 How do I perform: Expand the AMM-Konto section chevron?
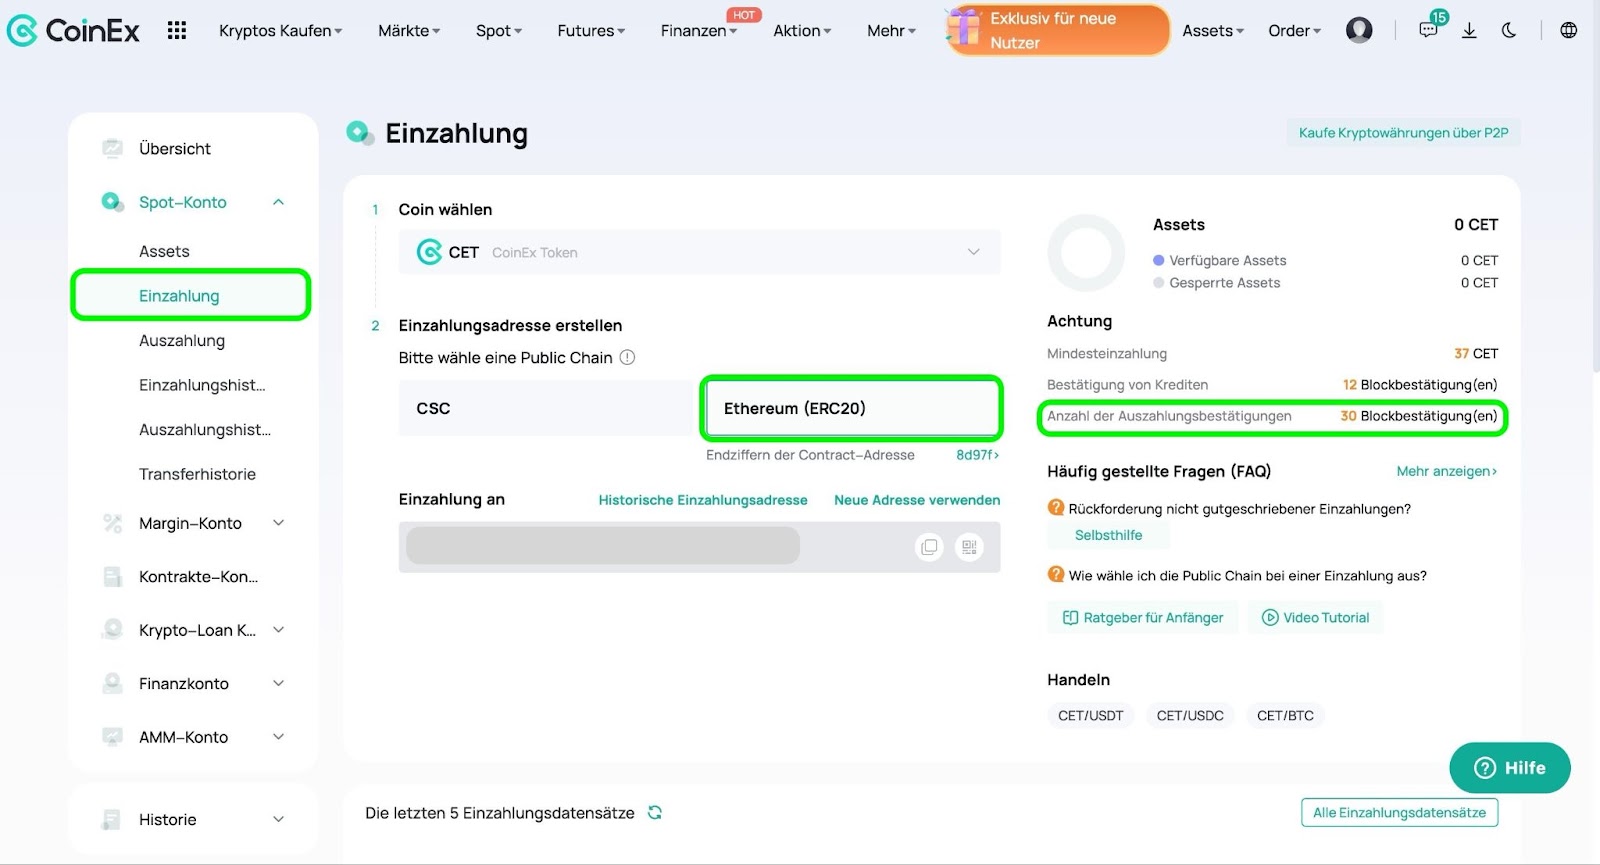pyautogui.click(x=279, y=737)
